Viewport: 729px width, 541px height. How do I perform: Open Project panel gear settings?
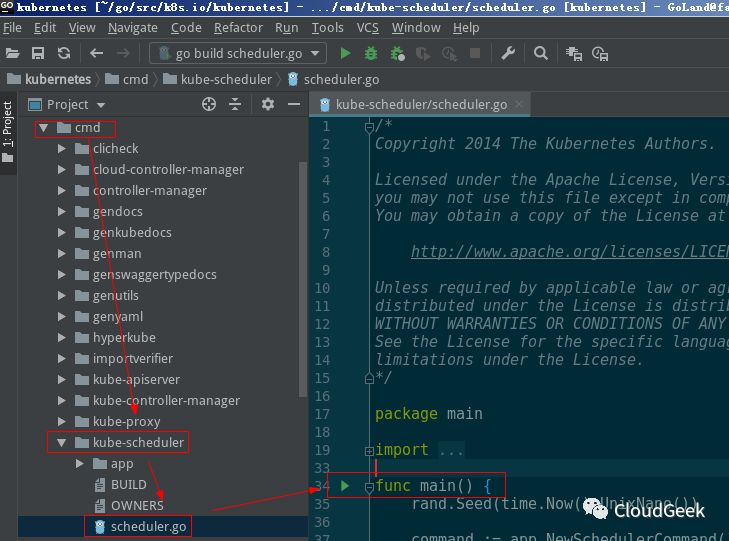[267, 104]
